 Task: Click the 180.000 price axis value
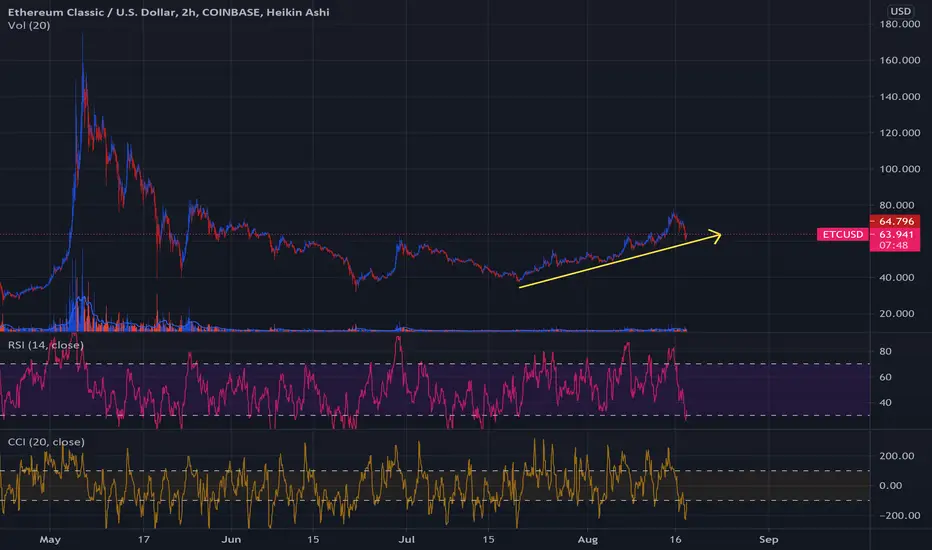(x=900, y=24)
